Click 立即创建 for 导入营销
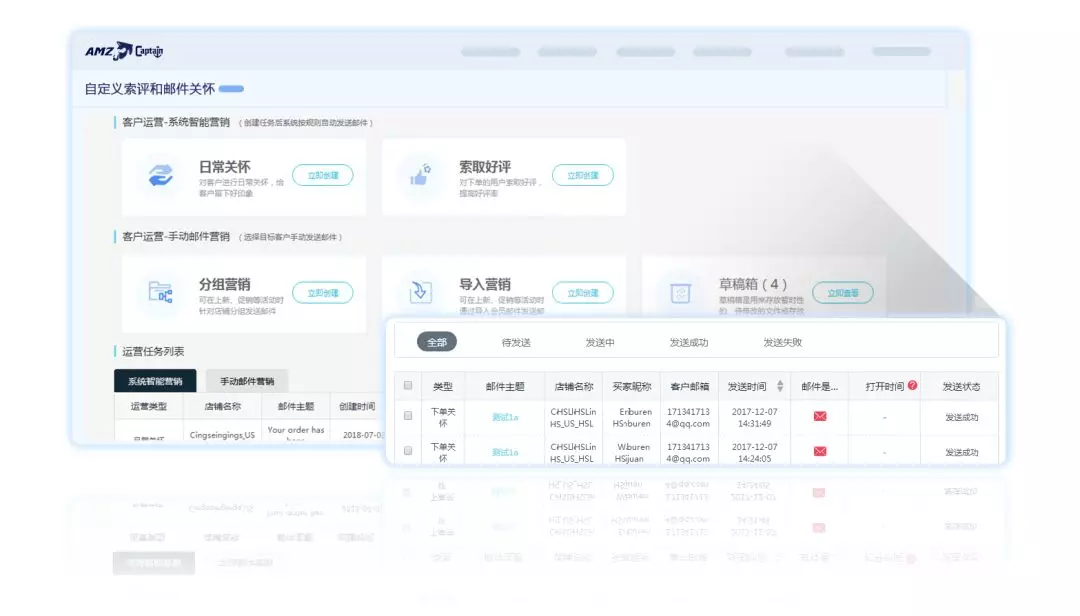 coord(583,293)
